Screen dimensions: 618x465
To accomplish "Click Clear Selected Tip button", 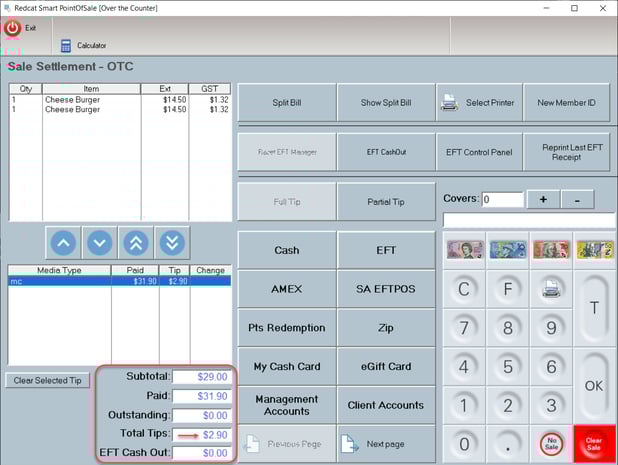I will [48, 380].
